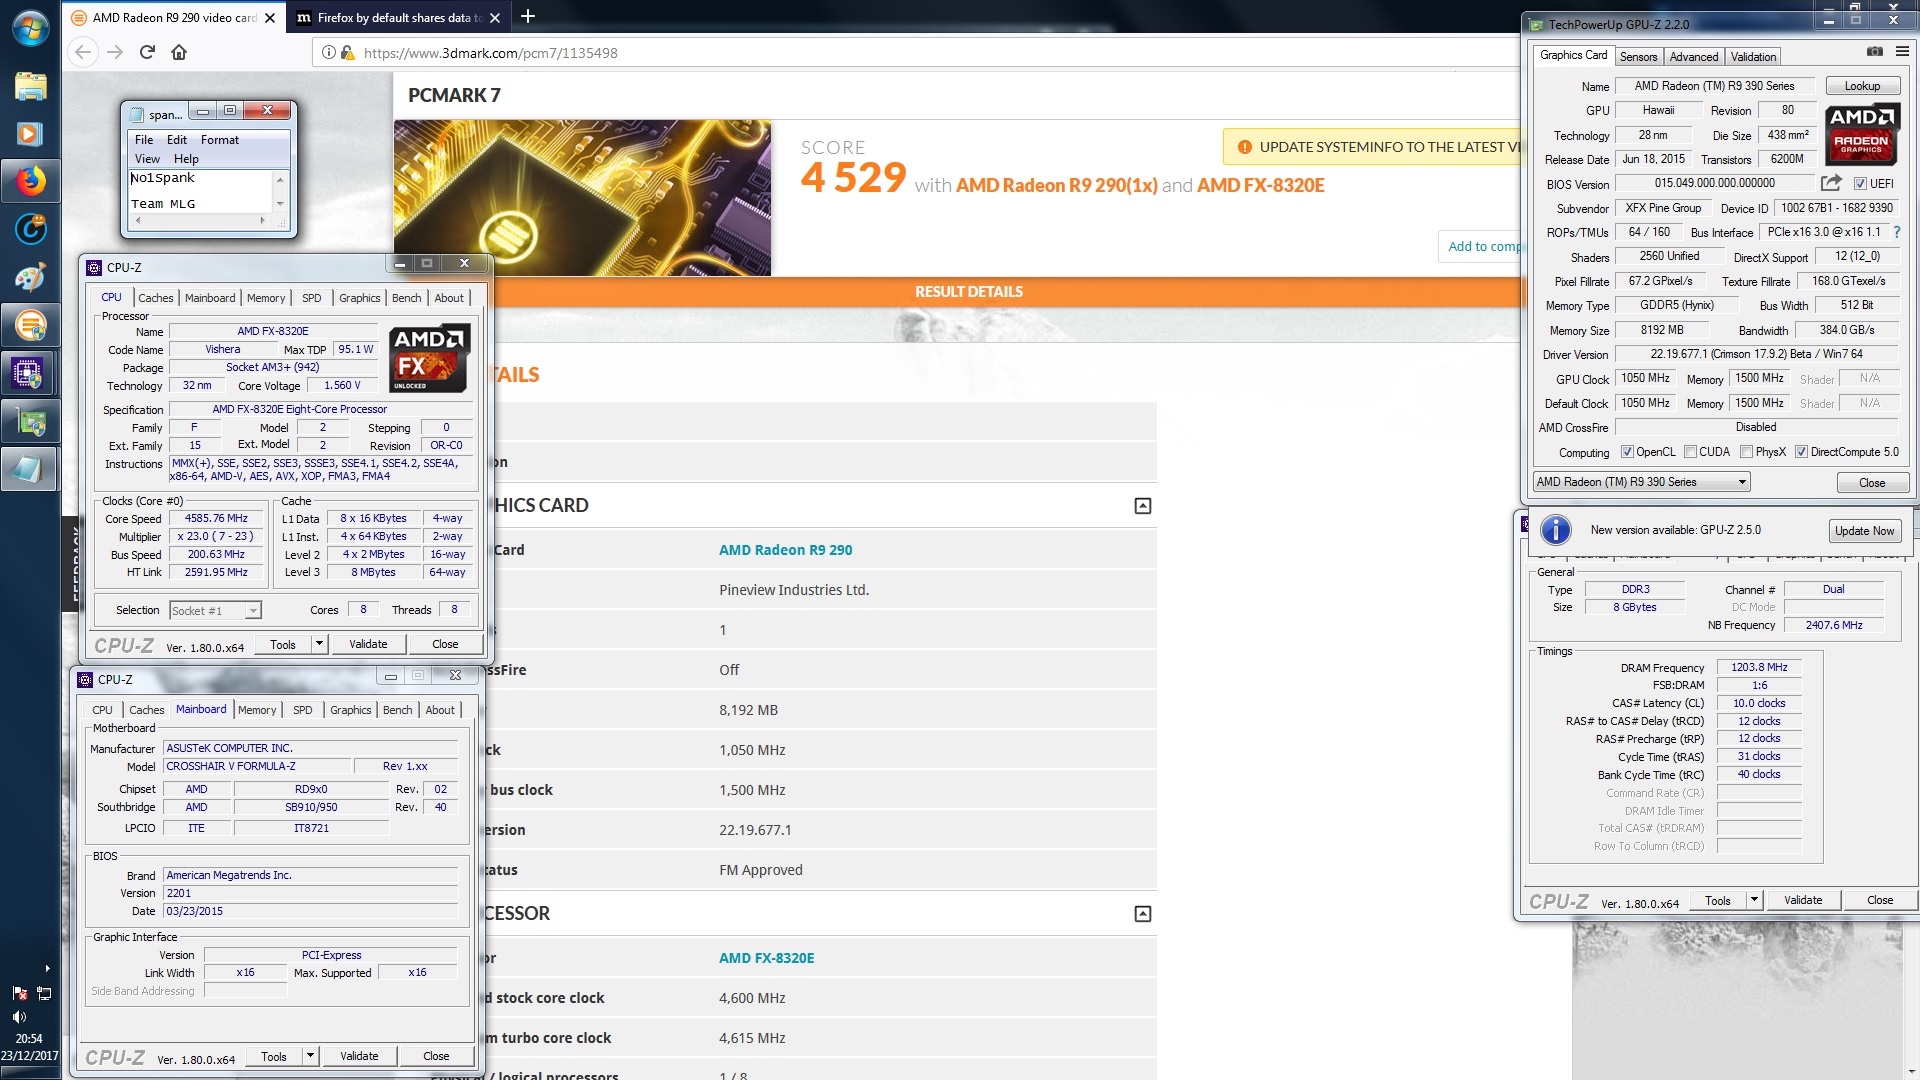Open the Validation tab in GPU-Z
This screenshot has width=1920, height=1080.
(1753, 57)
